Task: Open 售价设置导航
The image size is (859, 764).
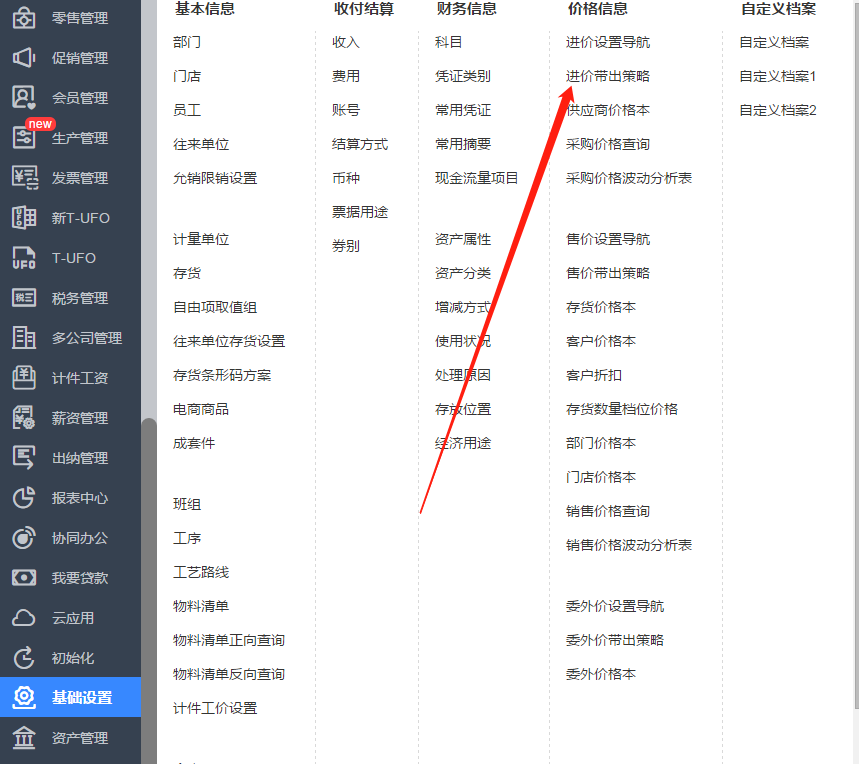Action: coord(608,239)
